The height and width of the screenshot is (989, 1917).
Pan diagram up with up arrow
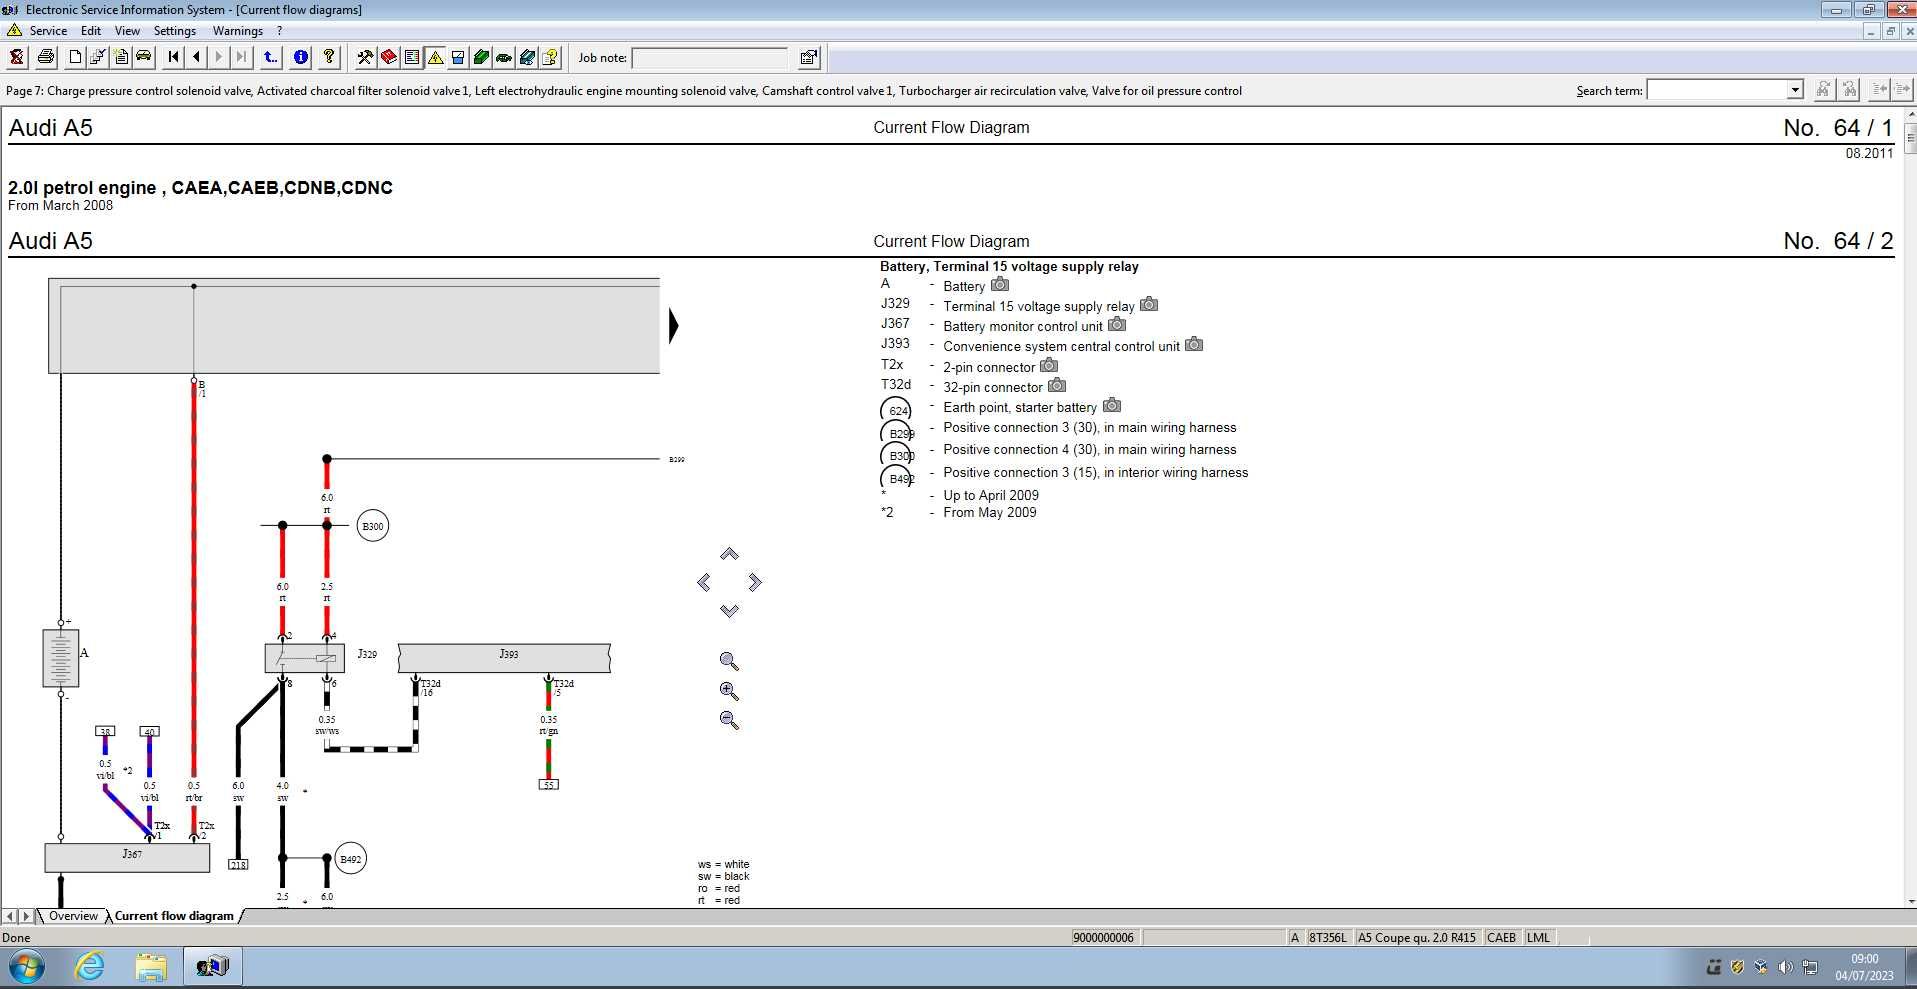(x=729, y=554)
